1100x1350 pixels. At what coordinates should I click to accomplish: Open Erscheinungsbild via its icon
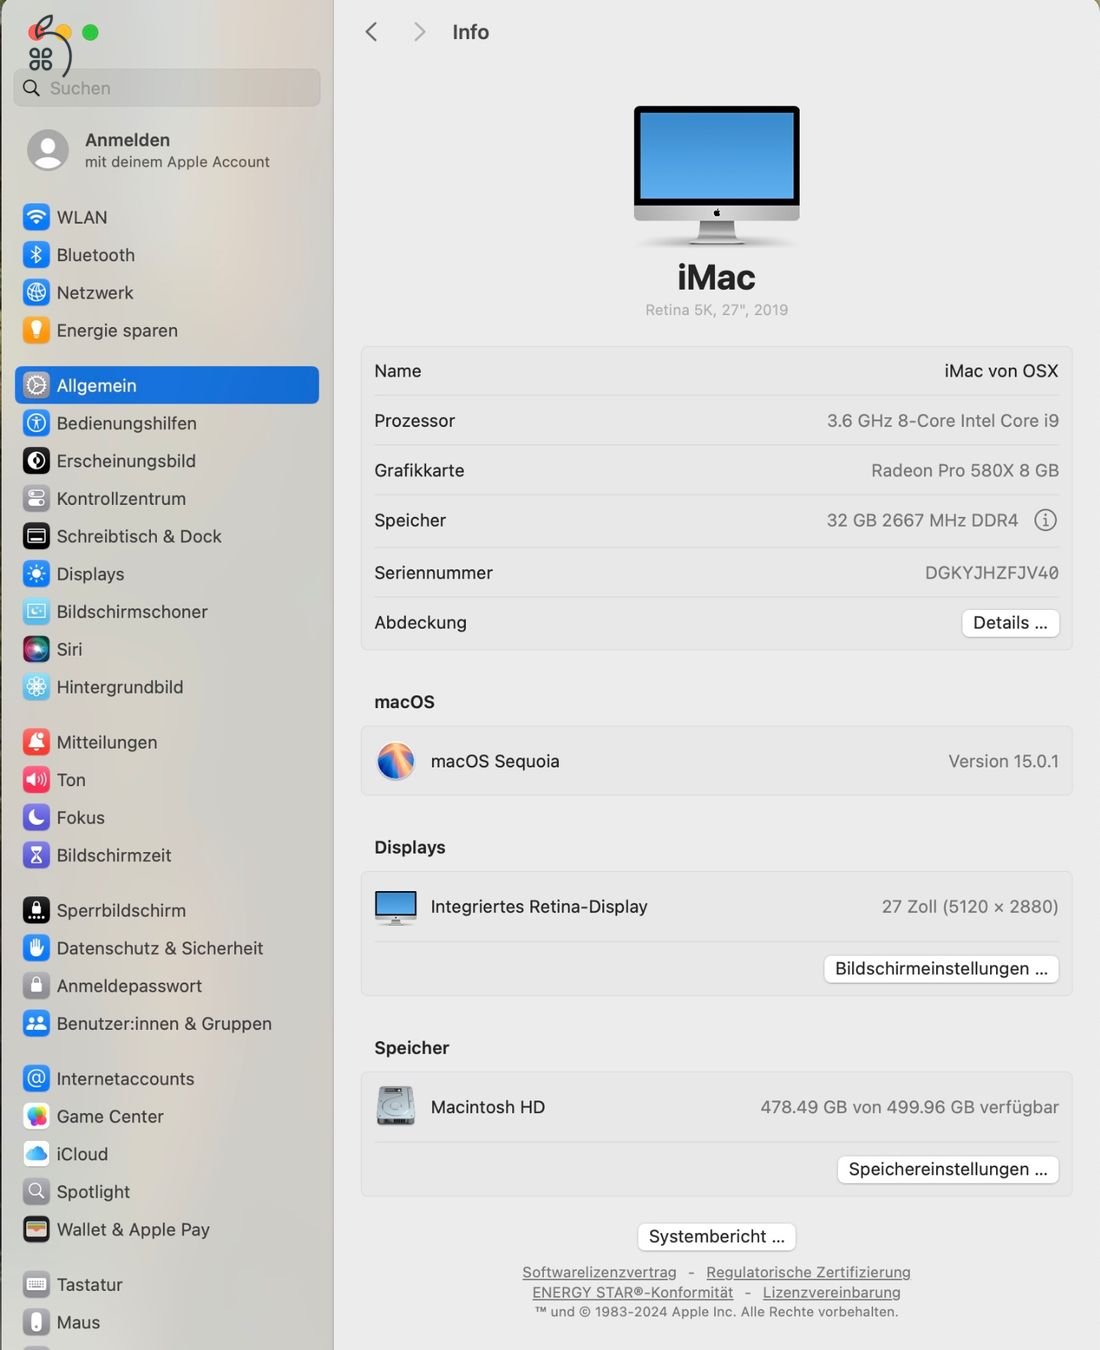pyautogui.click(x=36, y=461)
